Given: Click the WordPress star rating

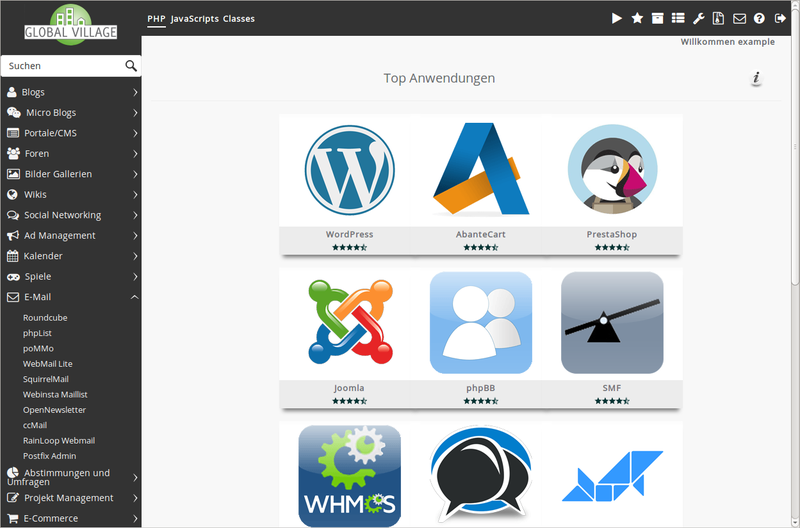Looking at the screenshot, I should [x=349, y=247].
